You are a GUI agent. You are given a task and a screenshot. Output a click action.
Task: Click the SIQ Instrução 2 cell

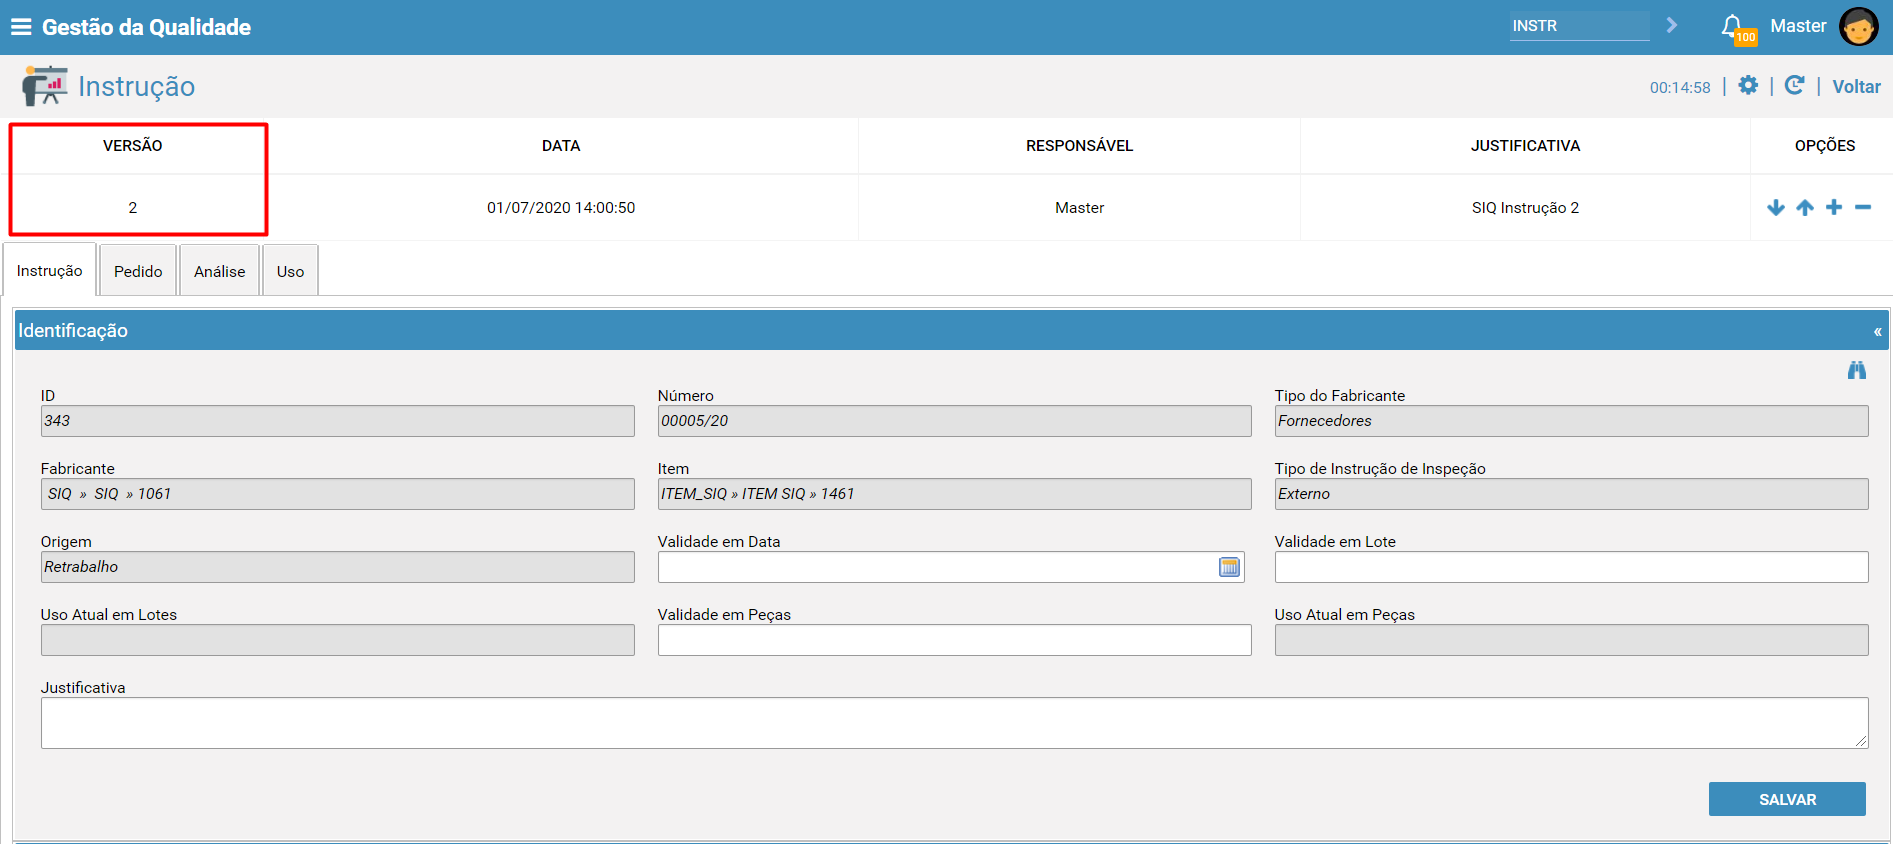tap(1525, 208)
